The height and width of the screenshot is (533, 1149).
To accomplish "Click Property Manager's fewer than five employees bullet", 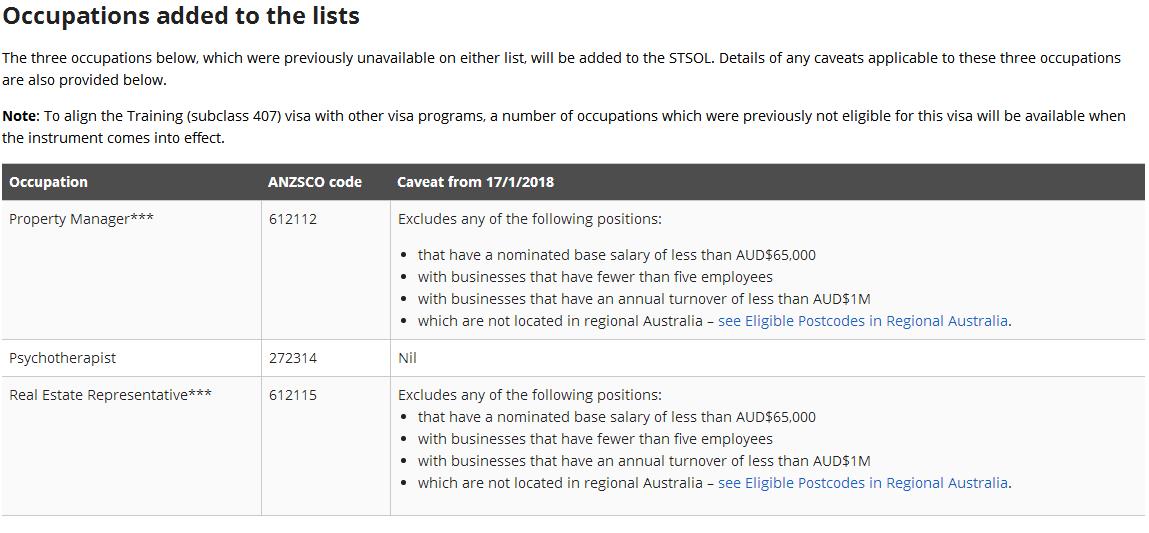I will tap(595, 277).
